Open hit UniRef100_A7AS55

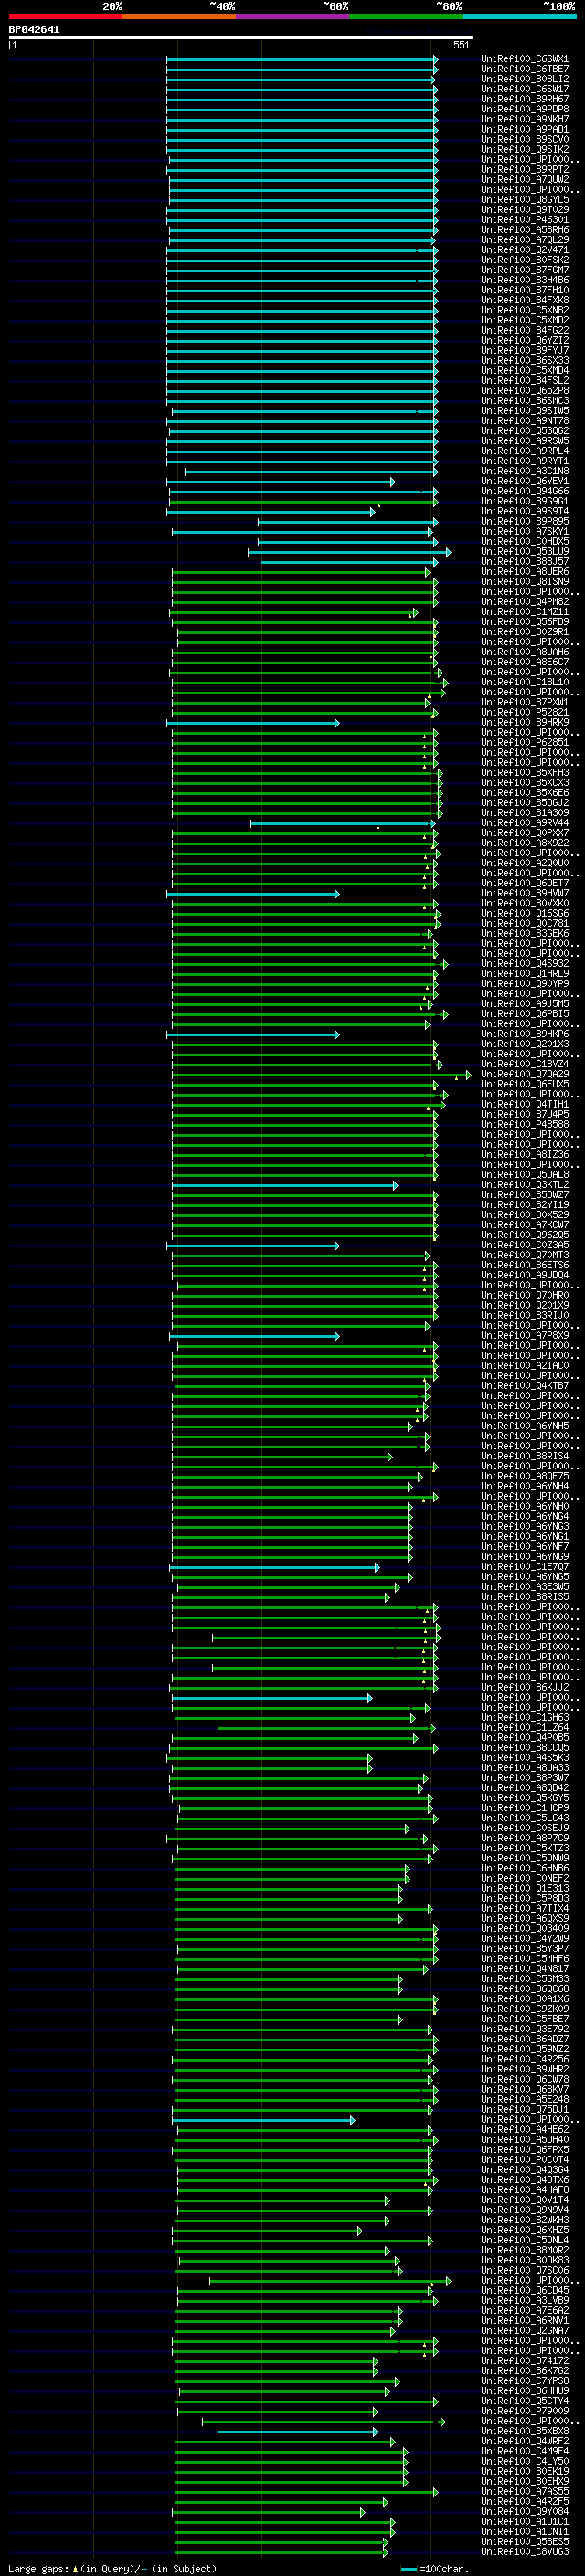pos(524,2490)
